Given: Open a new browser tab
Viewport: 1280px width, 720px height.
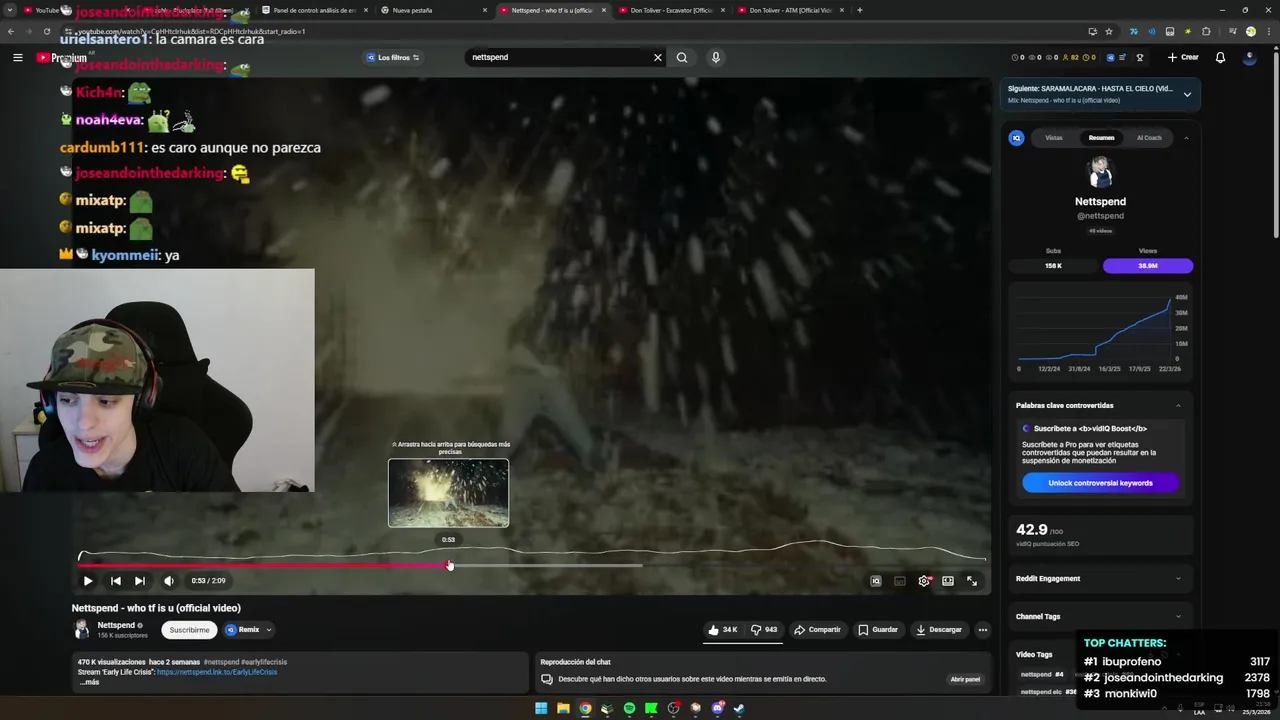Looking at the screenshot, I should click(859, 10).
